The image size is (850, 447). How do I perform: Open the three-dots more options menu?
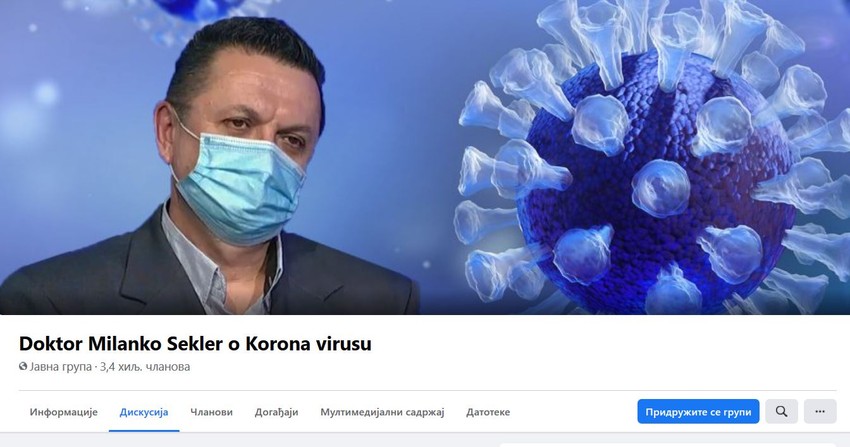pyautogui.click(x=820, y=411)
